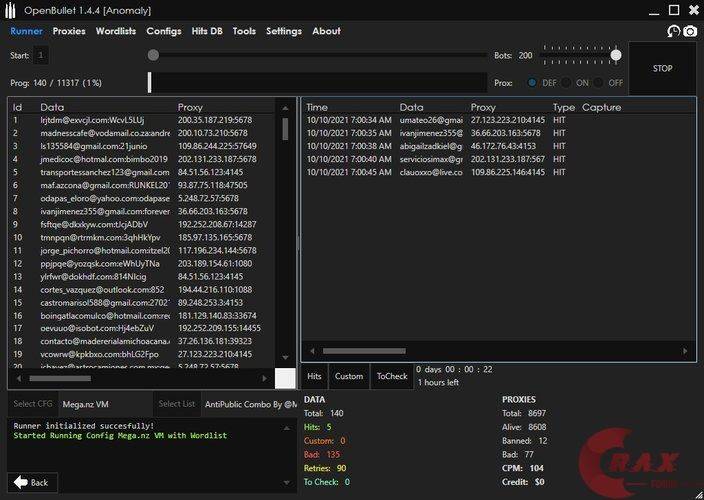Show the ToCheck results filter
The width and height of the screenshot is (704, 500).
391,376
